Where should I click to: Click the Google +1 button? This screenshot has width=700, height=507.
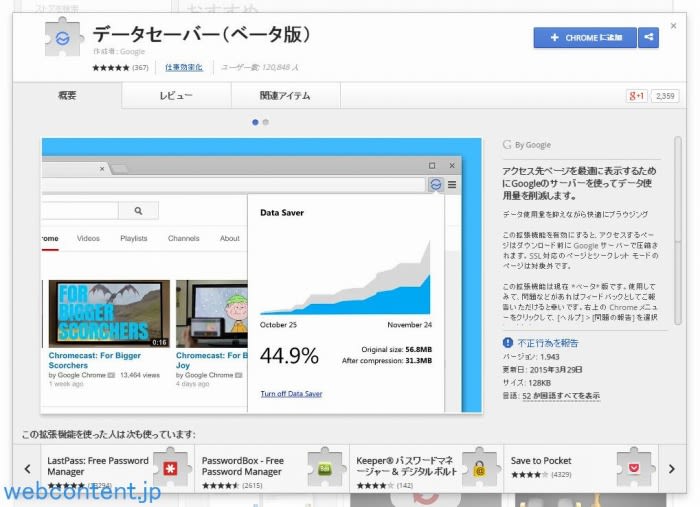[636, 96]
